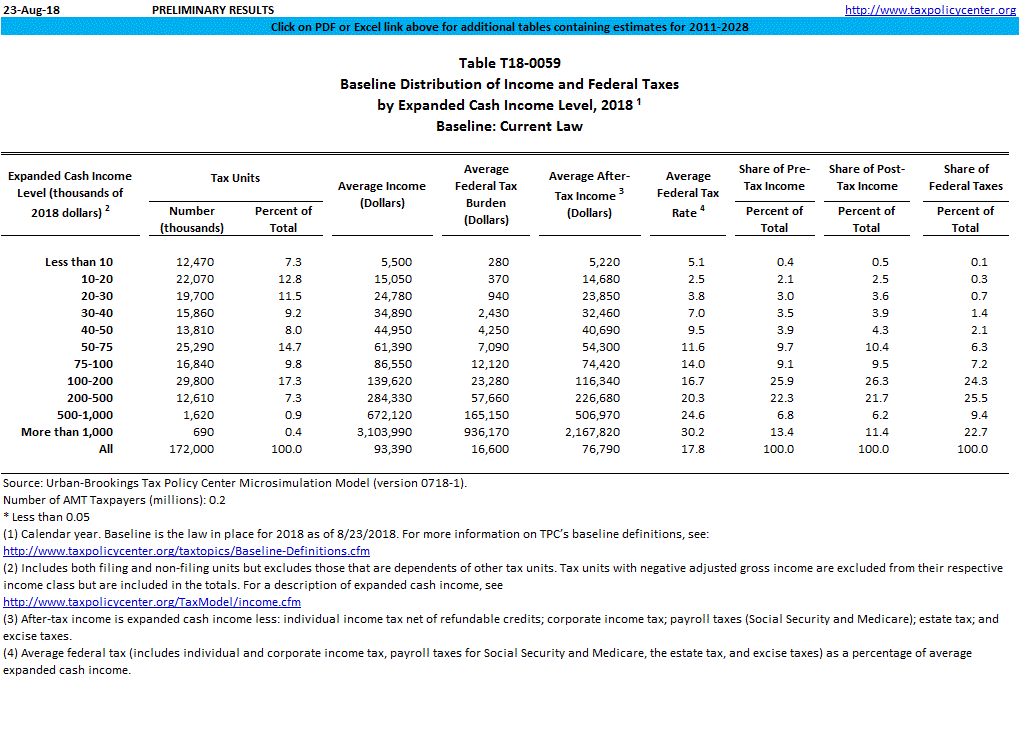This screenshot has width=1019, height=733.
Task: Click the PRELIMINARY RESULTS label
Action: pyautogui.click(x=212, y=10)
